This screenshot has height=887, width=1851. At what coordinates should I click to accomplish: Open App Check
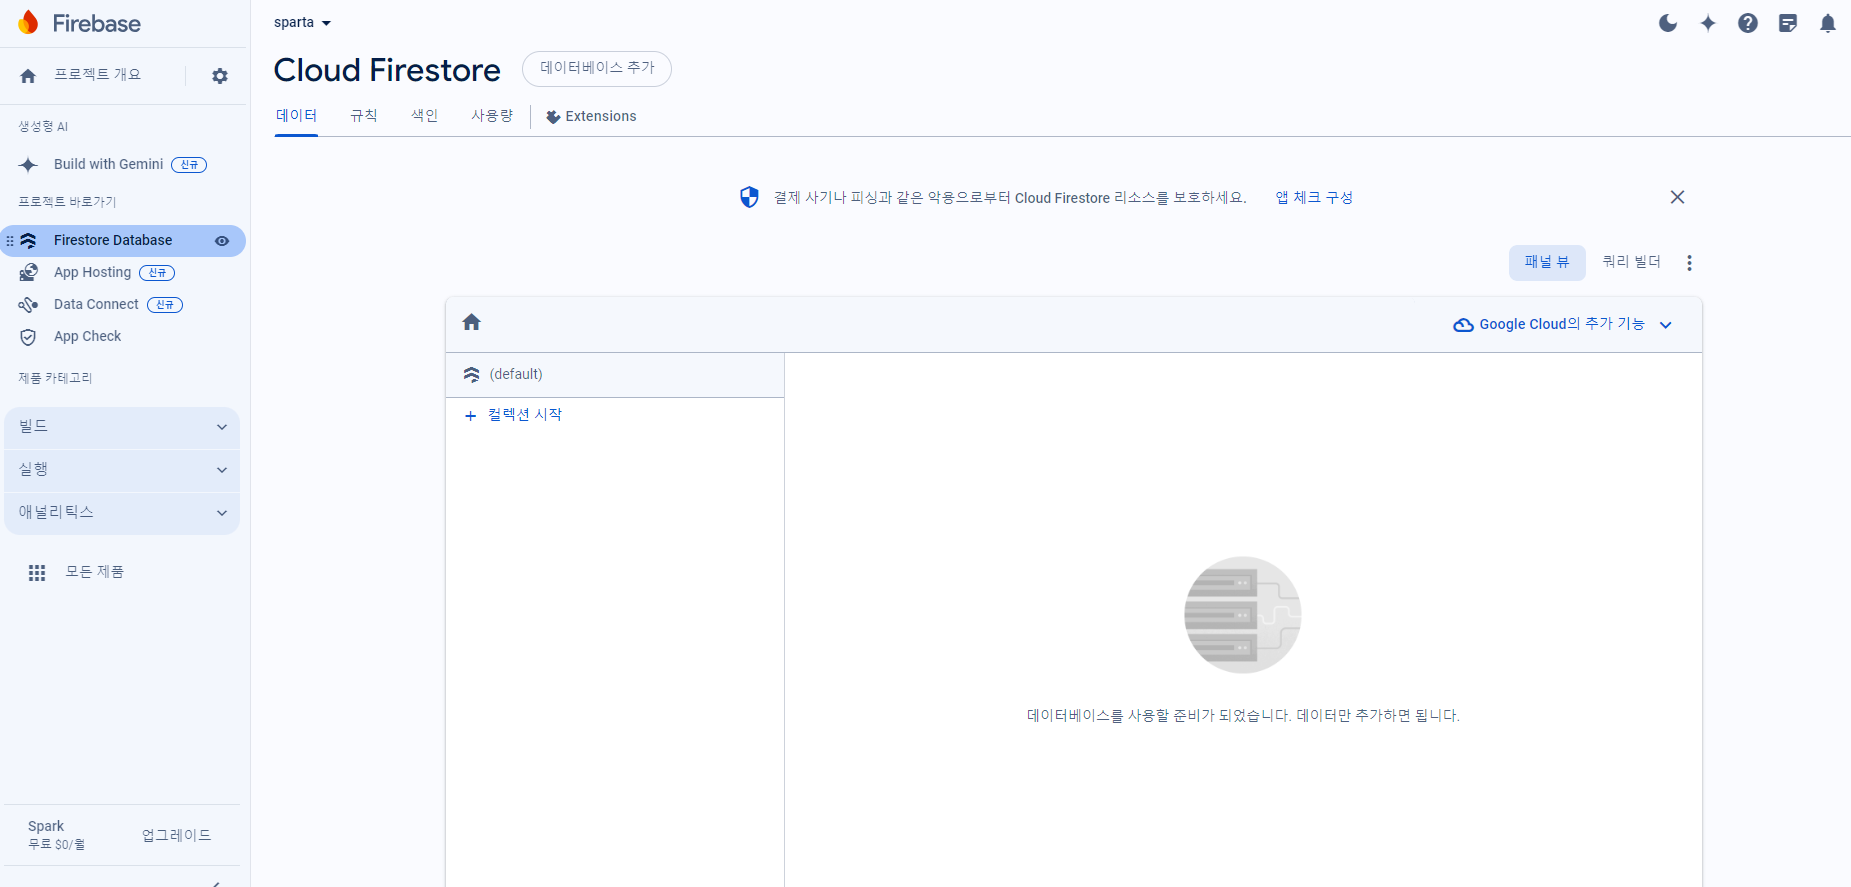pyautogui.click(x=87, y=336)
